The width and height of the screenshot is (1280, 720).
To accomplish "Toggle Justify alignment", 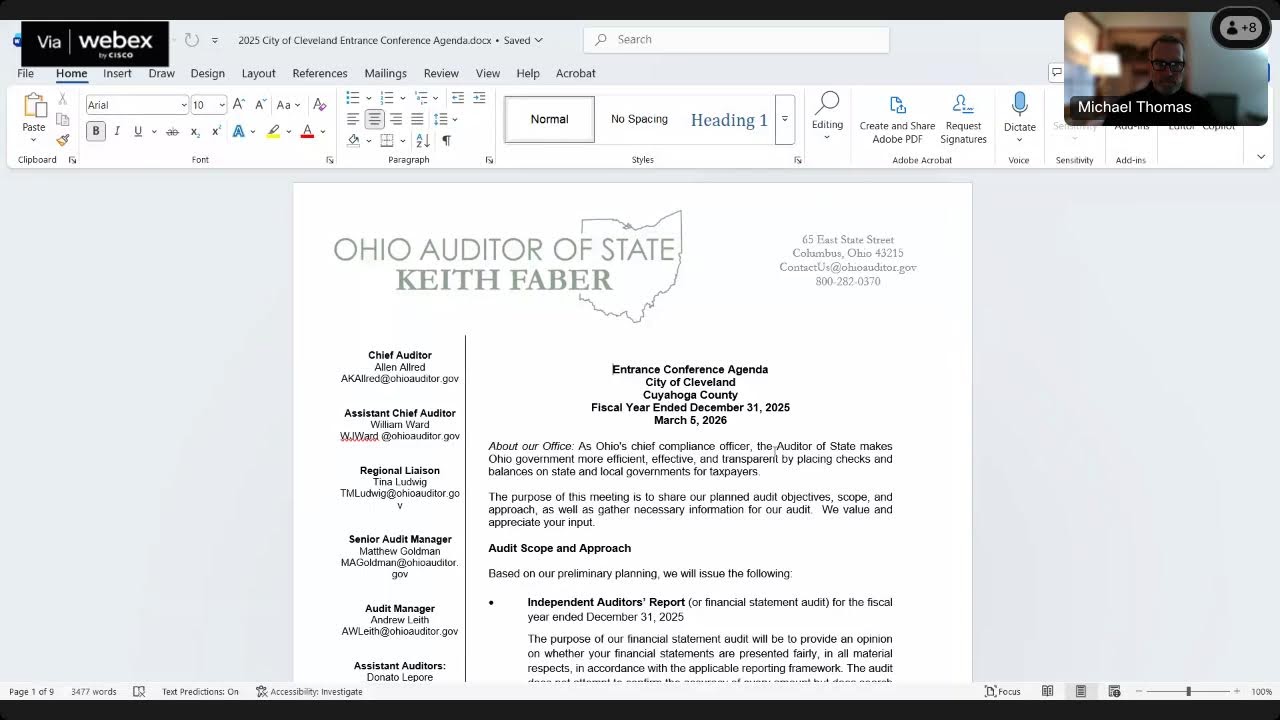I will pyautogui.click(x=417, y=119).
